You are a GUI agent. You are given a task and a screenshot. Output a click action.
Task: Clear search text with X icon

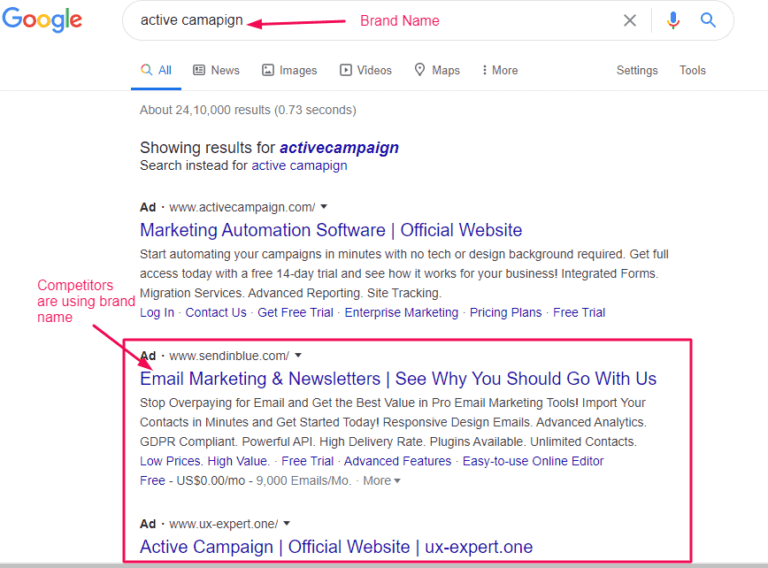(x=630, y=20)
